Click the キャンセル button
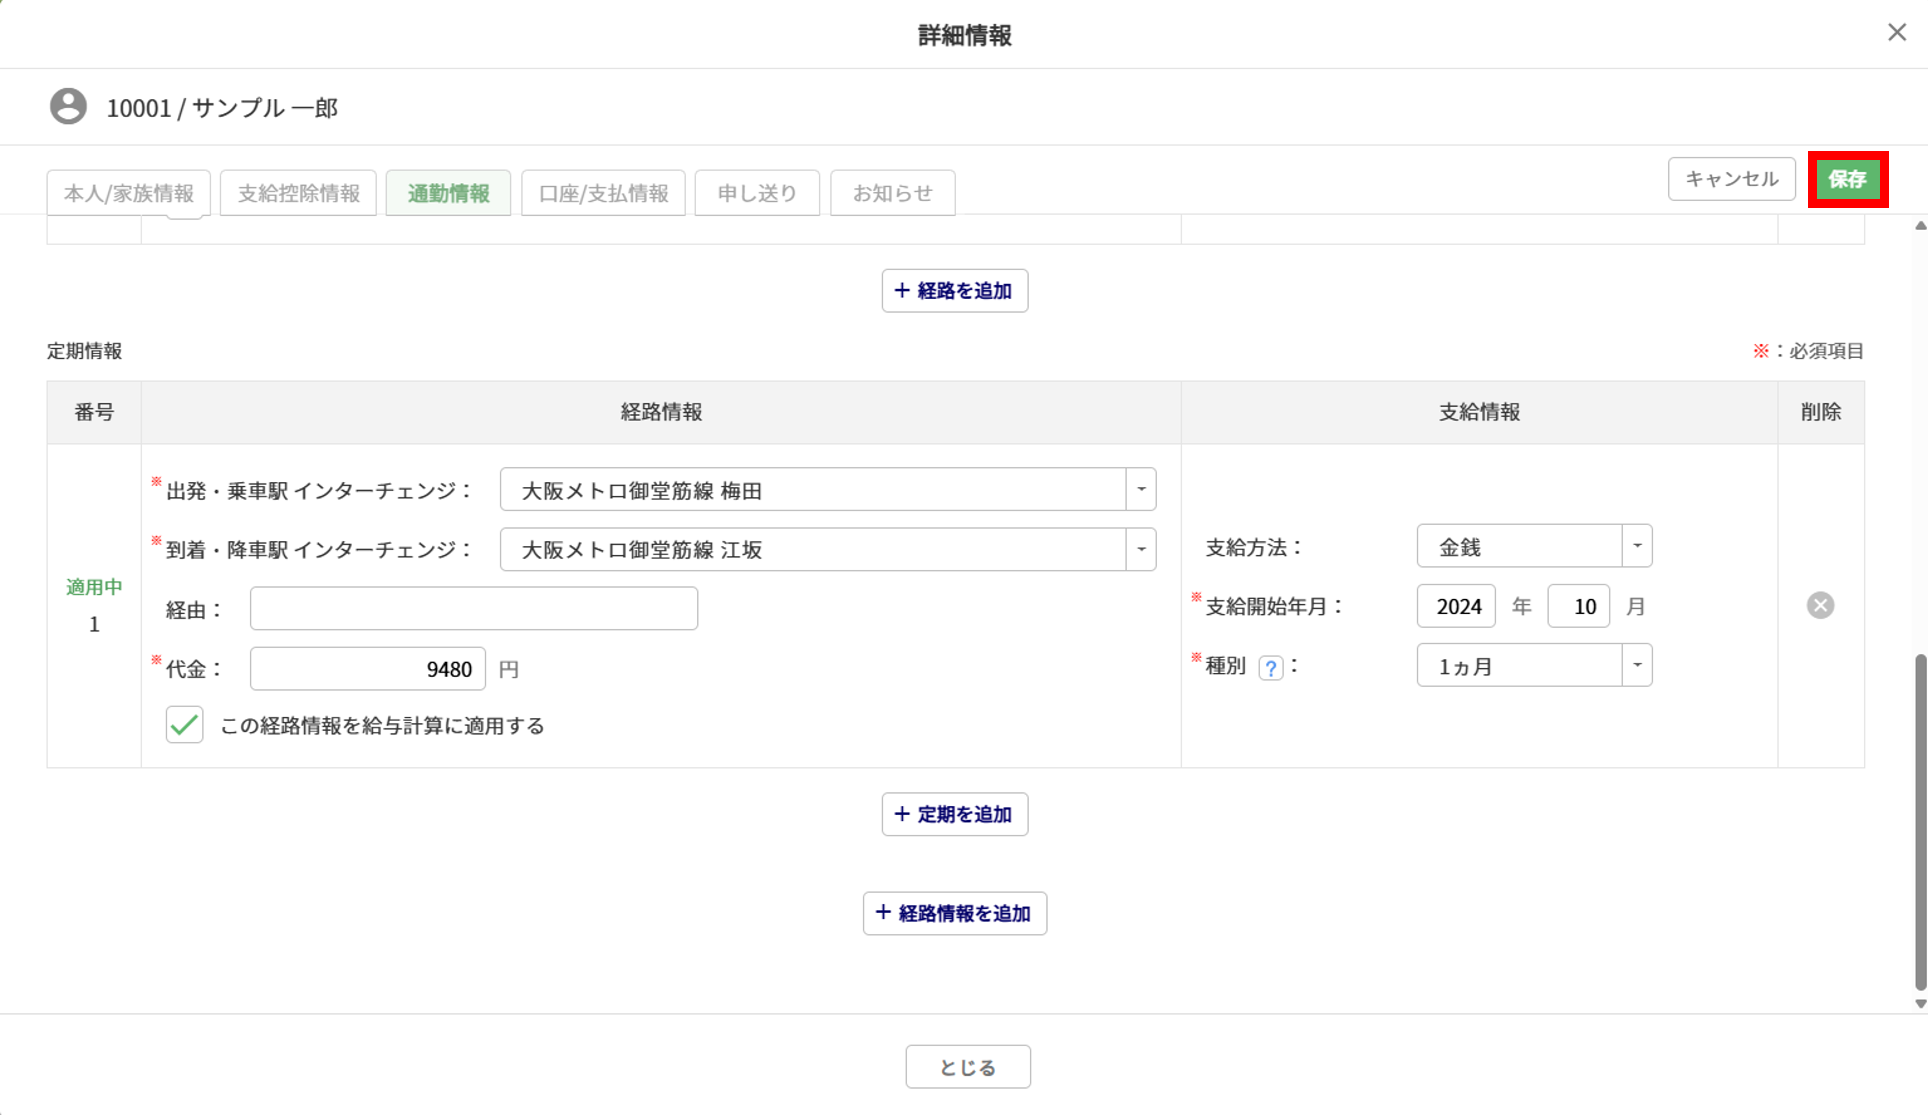Screen dimensions: 1928x1115 [1731, 179]
